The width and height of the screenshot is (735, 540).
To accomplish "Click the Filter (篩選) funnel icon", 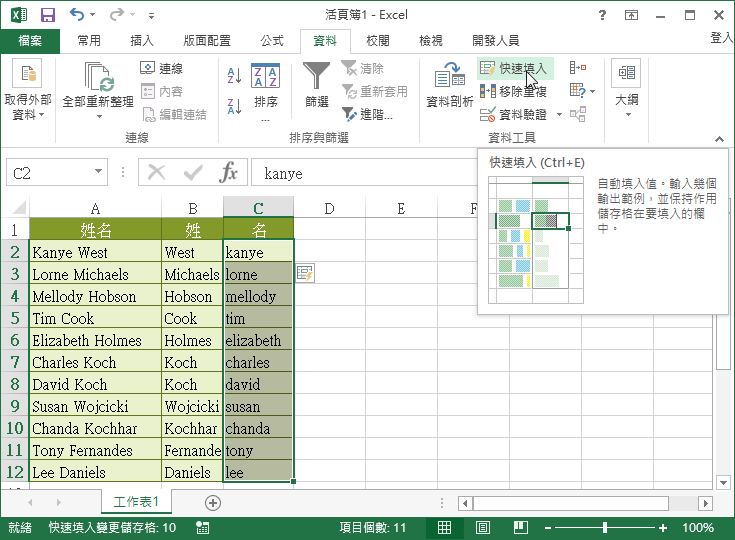I will (316, 75).
